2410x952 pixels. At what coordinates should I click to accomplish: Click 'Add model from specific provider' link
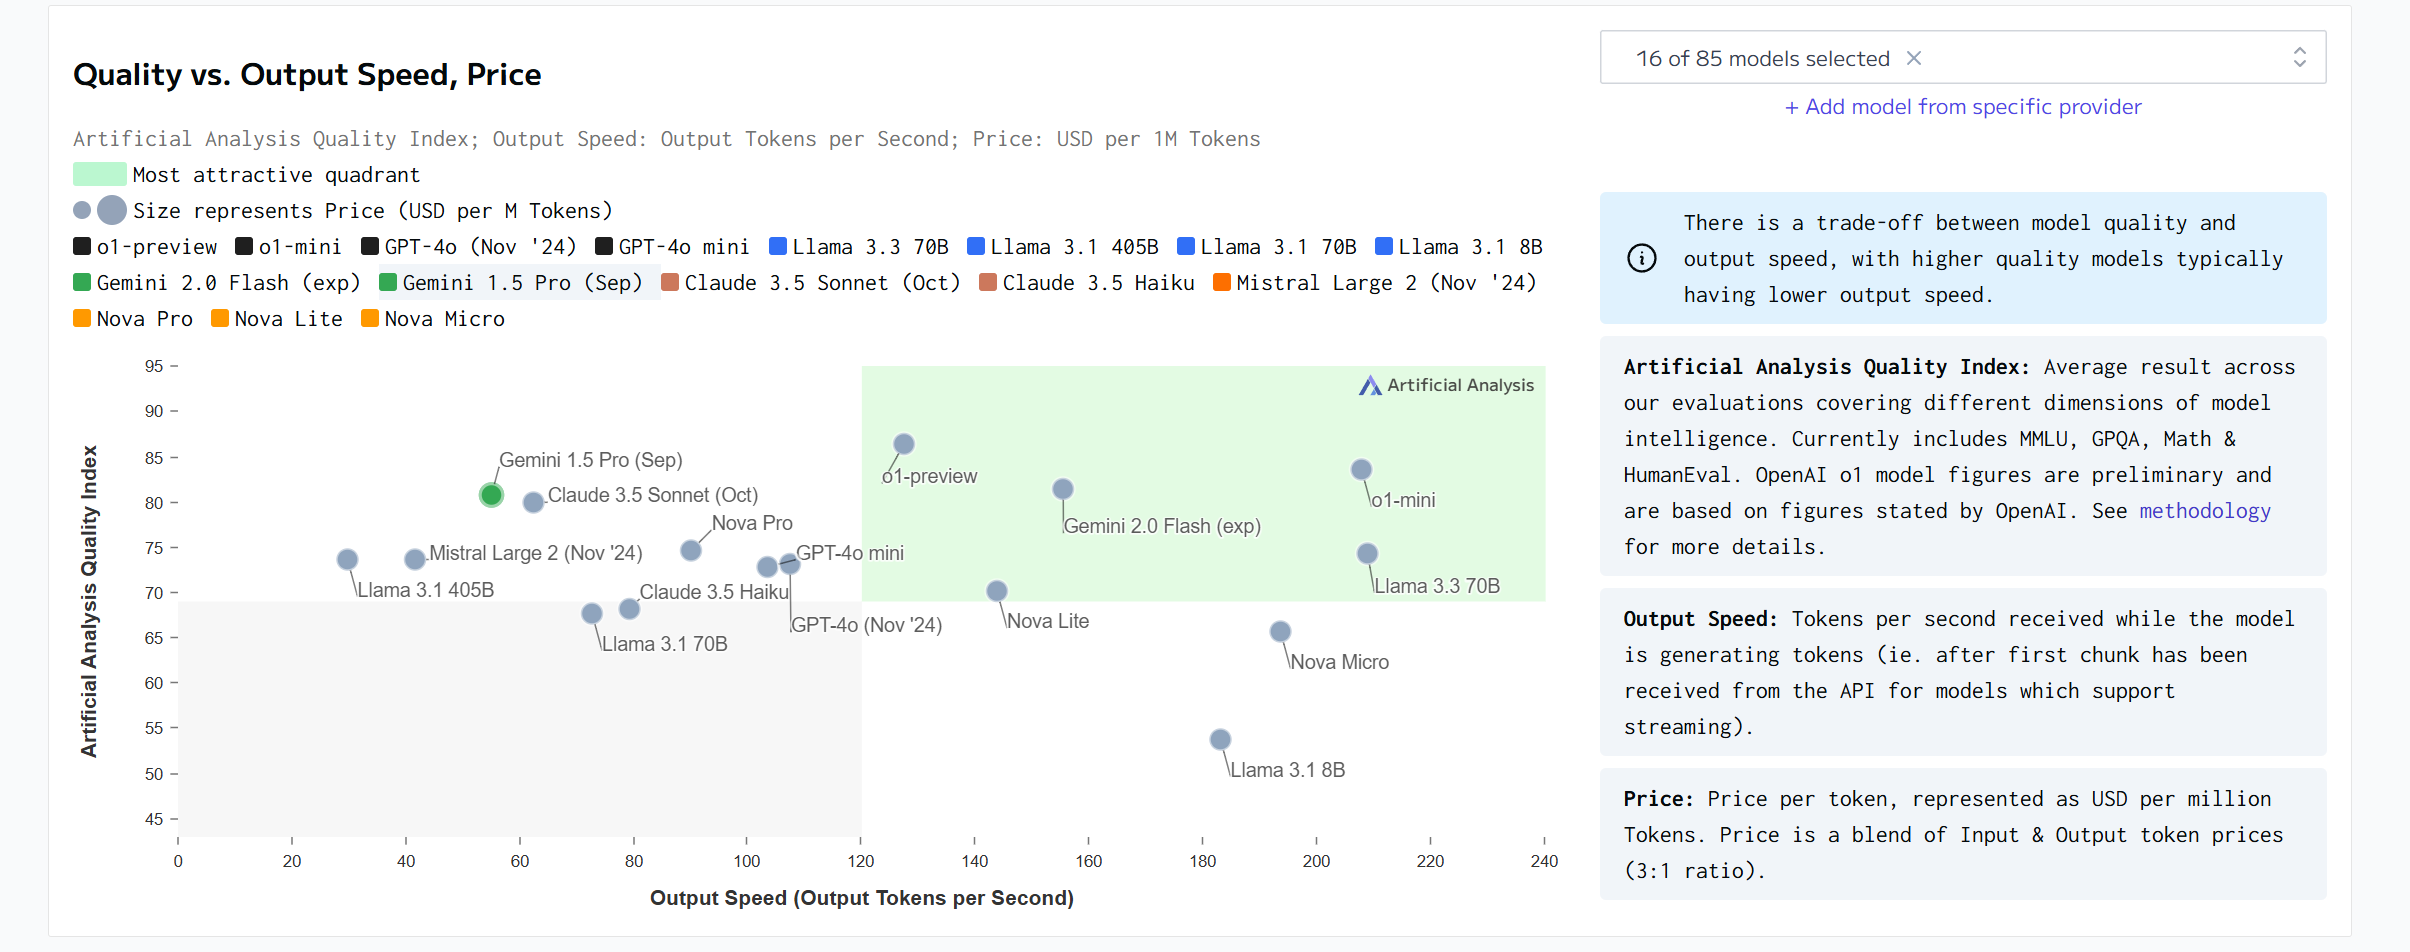click(1963, 107)
